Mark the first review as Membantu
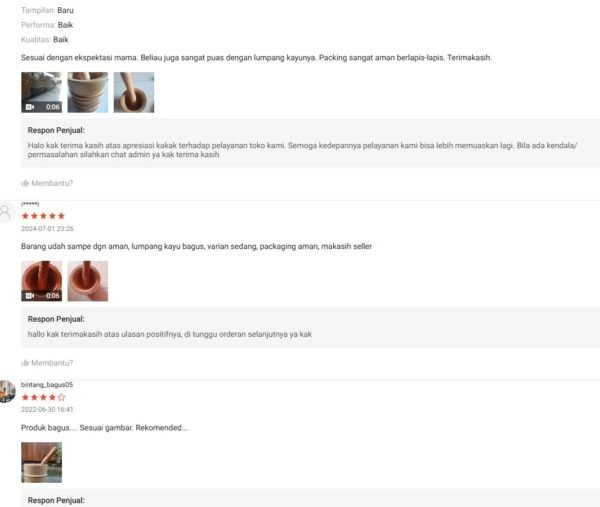This screenshot has height=507, width=600. tap(47, 183)
